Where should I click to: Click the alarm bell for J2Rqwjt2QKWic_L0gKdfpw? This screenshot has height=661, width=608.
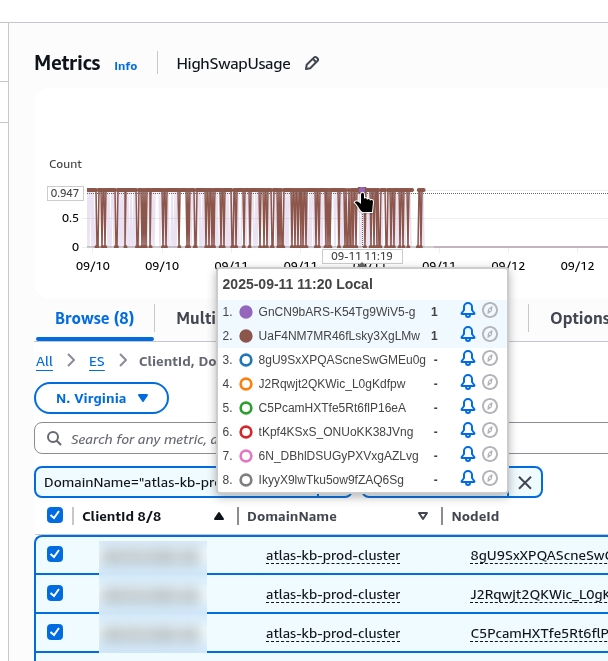467,383
